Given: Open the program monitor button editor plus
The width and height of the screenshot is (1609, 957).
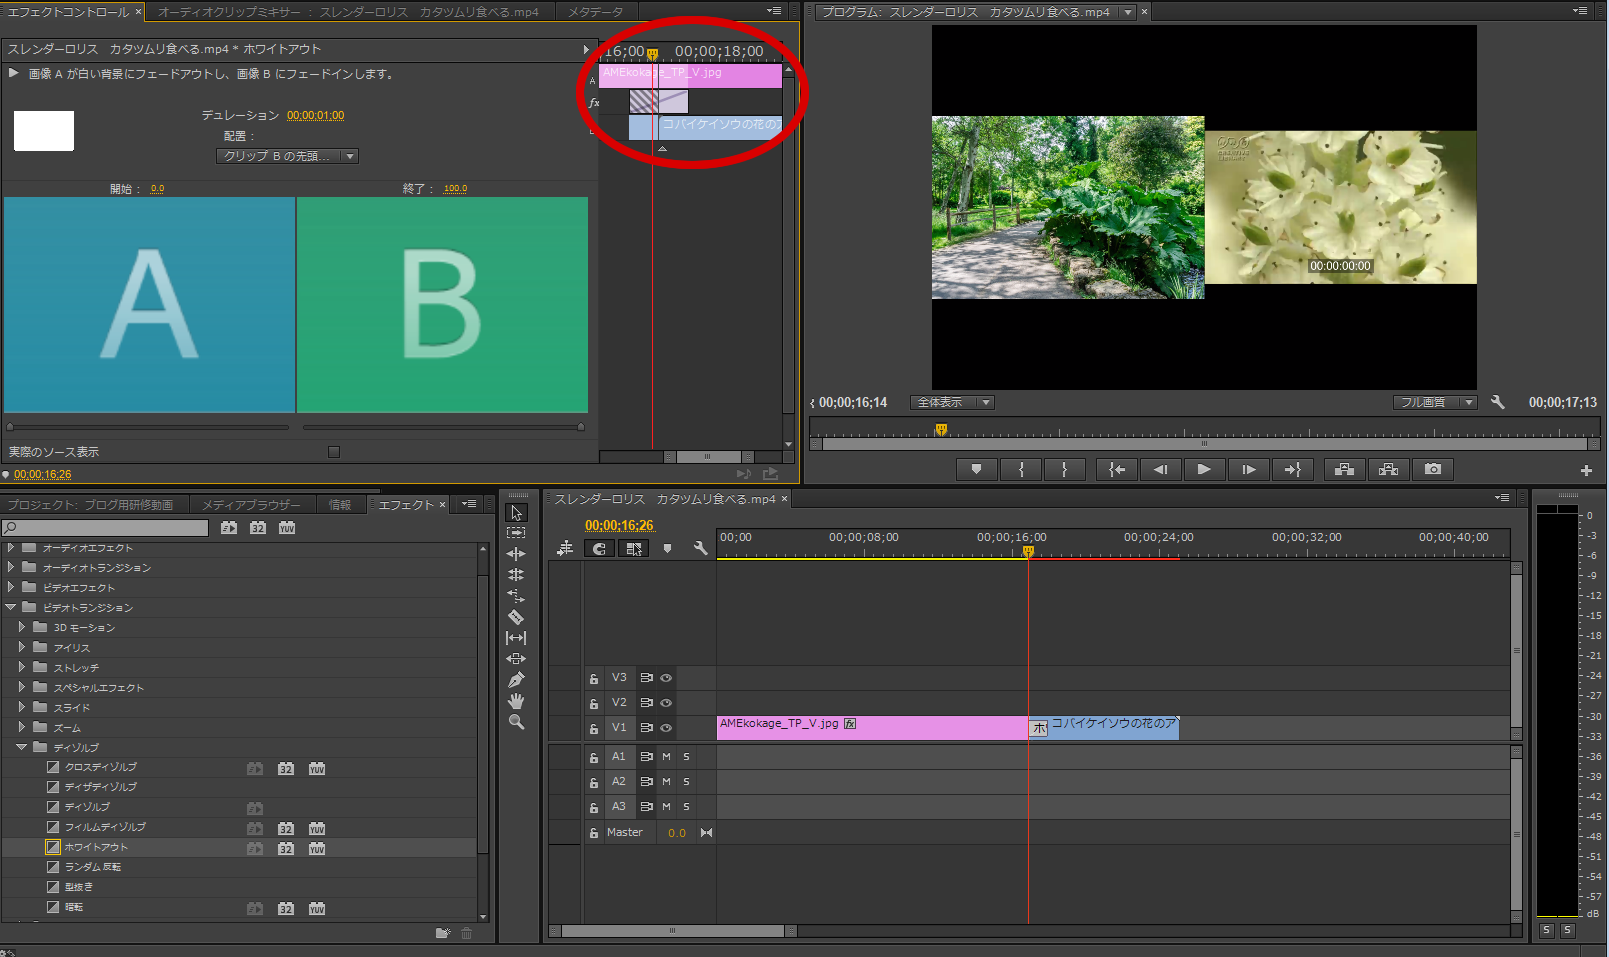Looking at the screenshot, I should pyautogui.click(x=1586, y=470).
